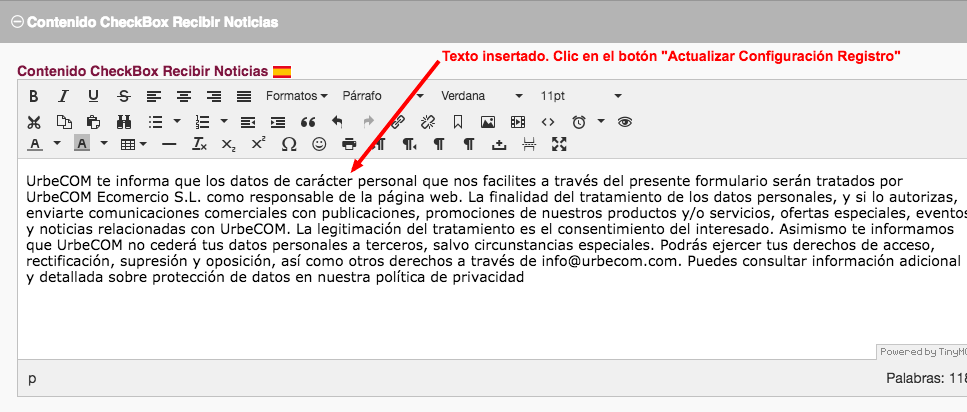Toggle italic formatting
967x412 pixels.
[x=63, y=96]
